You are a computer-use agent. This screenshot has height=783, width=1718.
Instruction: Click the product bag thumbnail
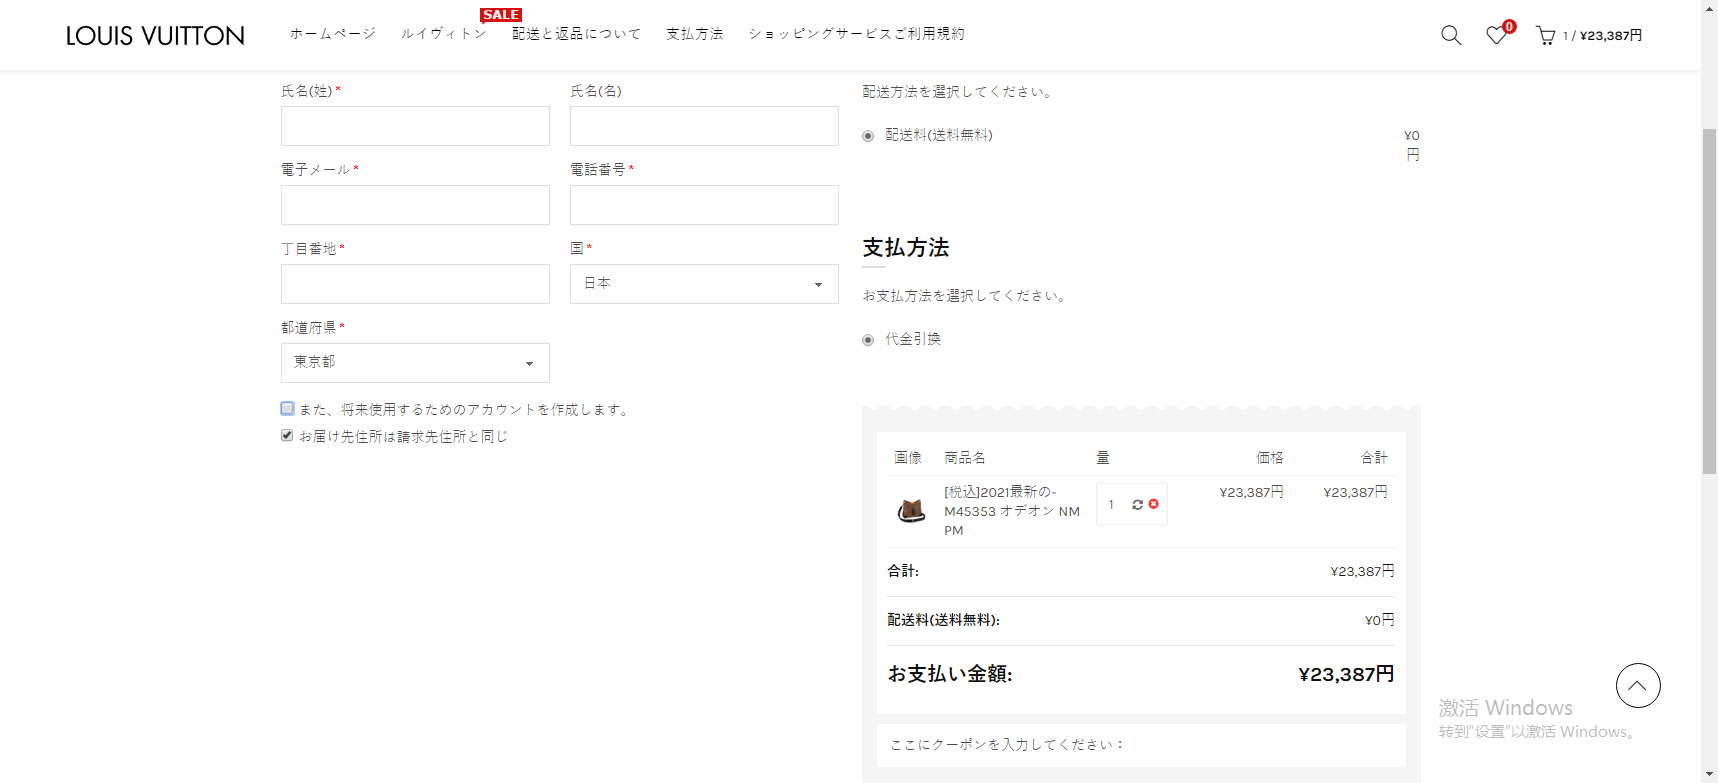click(911, 511)
